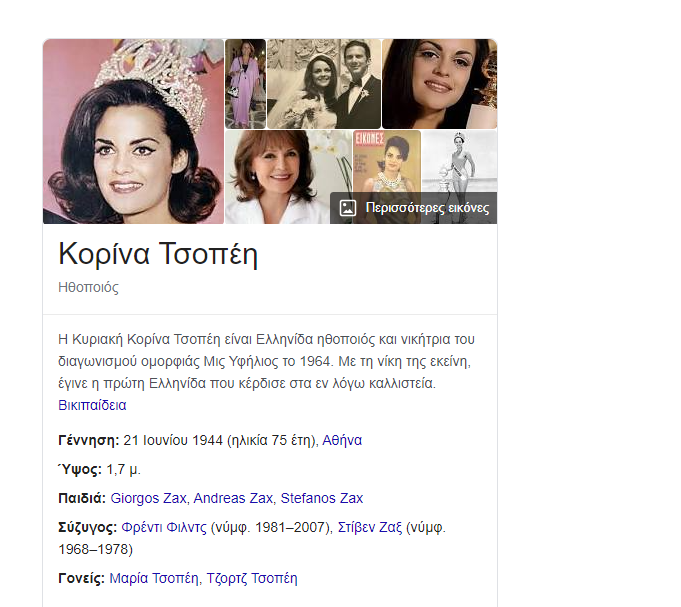Open the Giorgos Zax link
This screenshot has height=607, width=681.
(x=148, y=498)
